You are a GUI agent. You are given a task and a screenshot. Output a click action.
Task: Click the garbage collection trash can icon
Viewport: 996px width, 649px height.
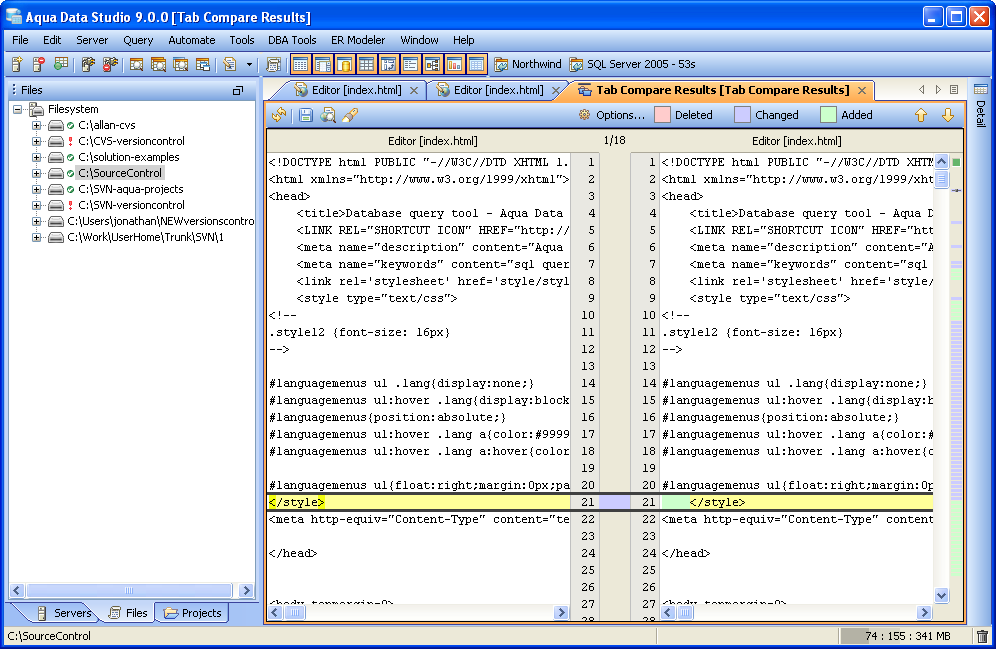(982, 636)
